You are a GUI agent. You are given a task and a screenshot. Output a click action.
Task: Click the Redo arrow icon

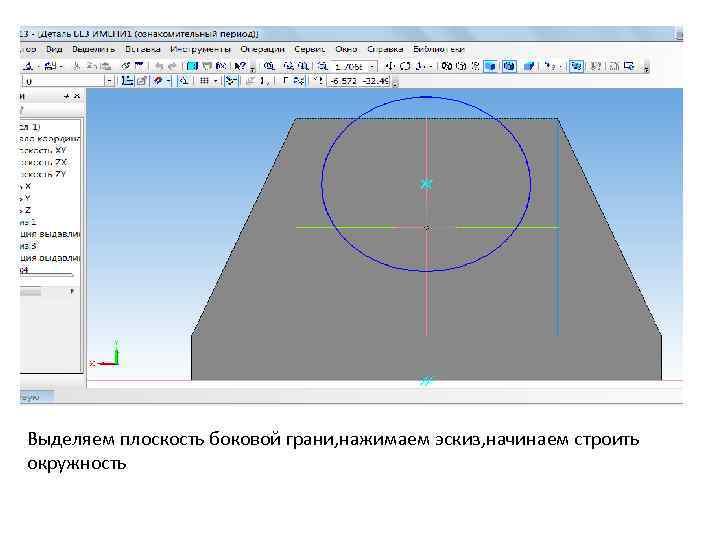tap(173, 66)
